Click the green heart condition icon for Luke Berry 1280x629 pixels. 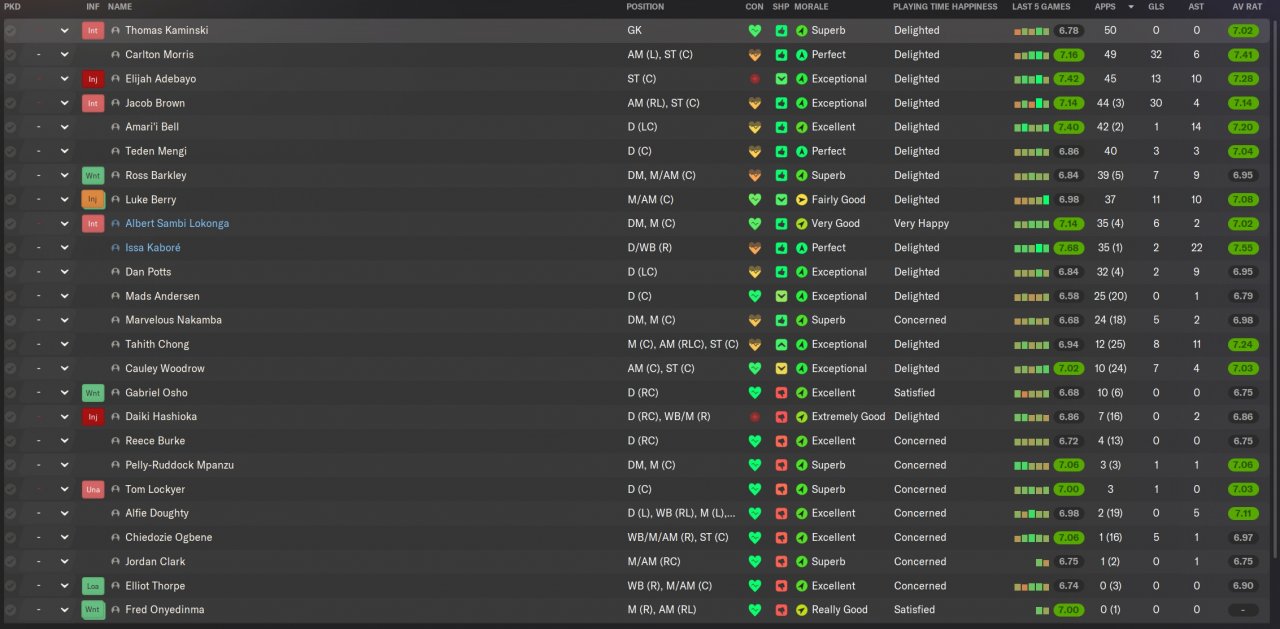coord(755,200)
